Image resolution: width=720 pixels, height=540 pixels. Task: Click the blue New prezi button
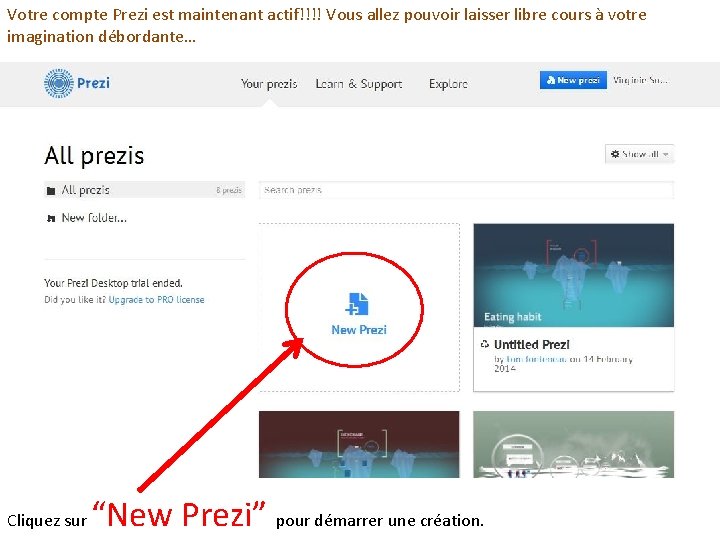573,80
